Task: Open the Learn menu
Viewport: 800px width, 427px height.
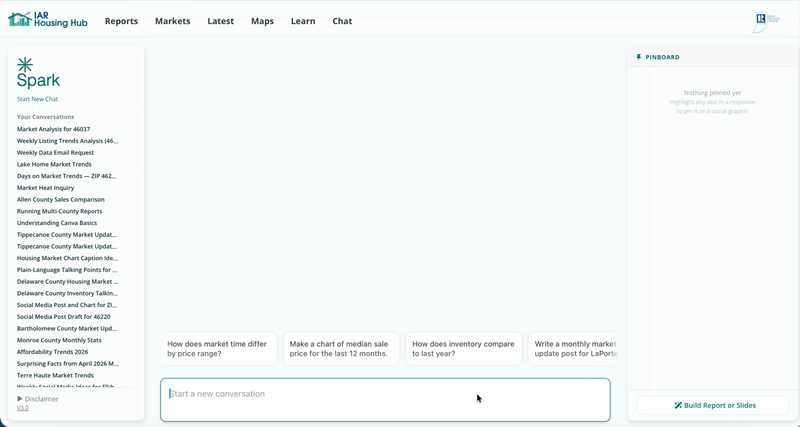Action: [303, 21]
